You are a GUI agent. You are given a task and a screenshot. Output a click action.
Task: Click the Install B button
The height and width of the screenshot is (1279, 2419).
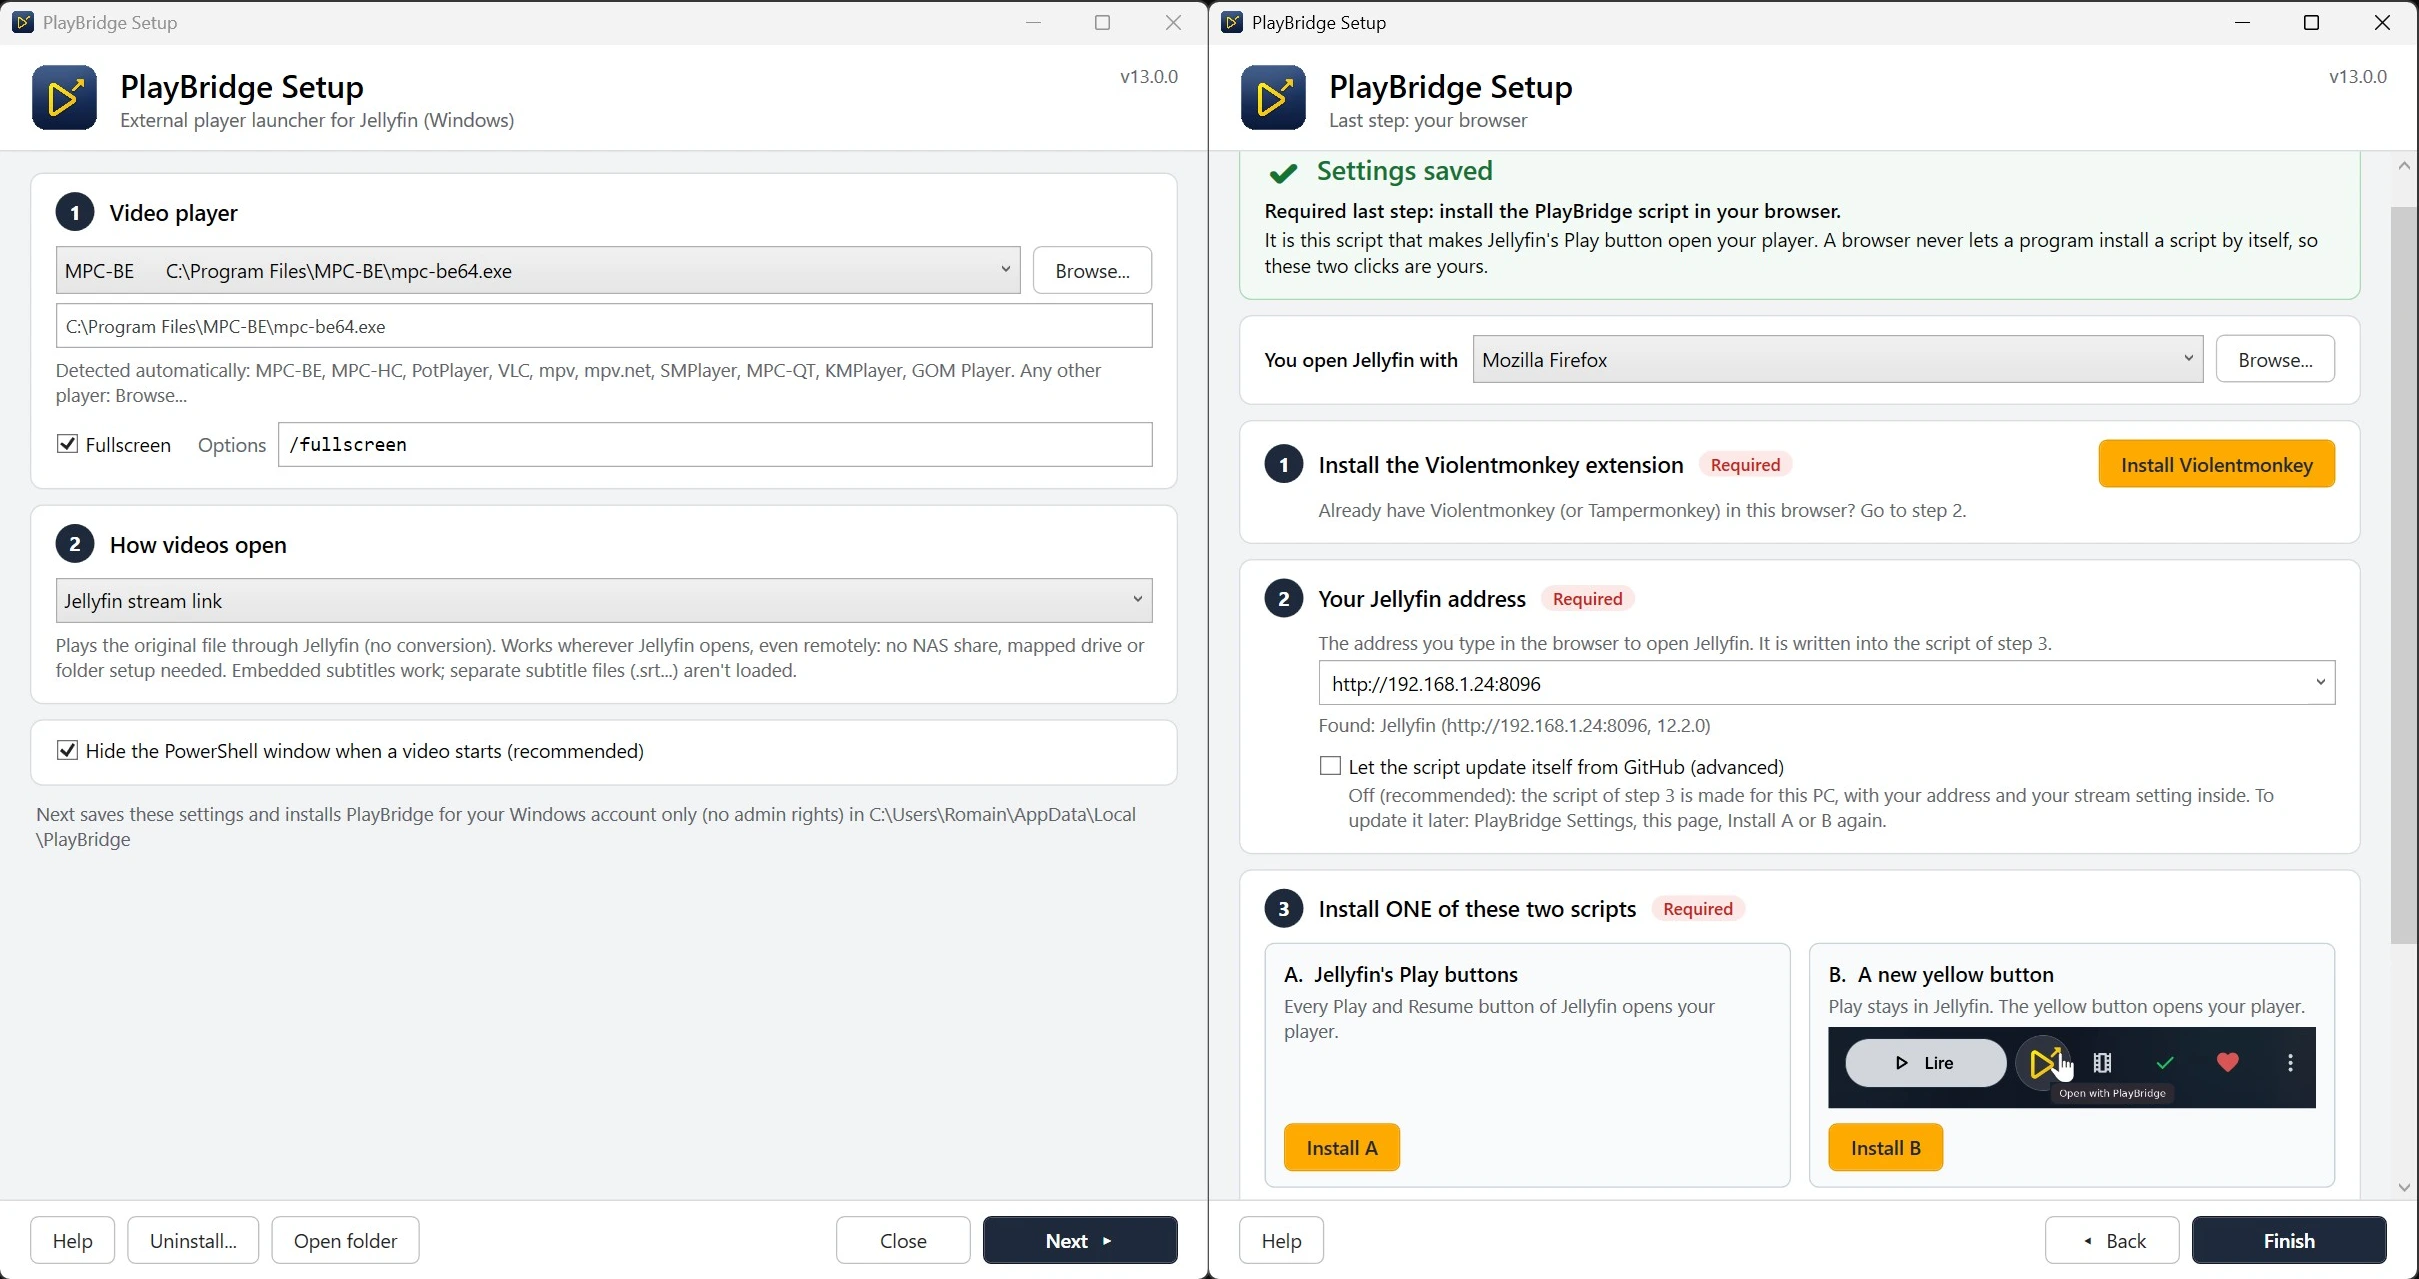[1886, 1147]
